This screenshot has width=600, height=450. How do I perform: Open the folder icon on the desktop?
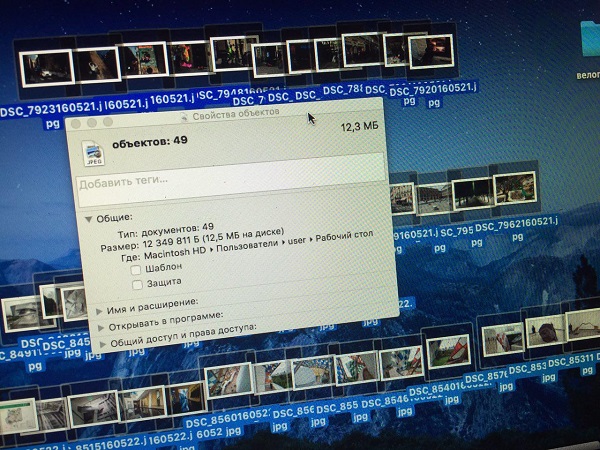tap(590, 40)
